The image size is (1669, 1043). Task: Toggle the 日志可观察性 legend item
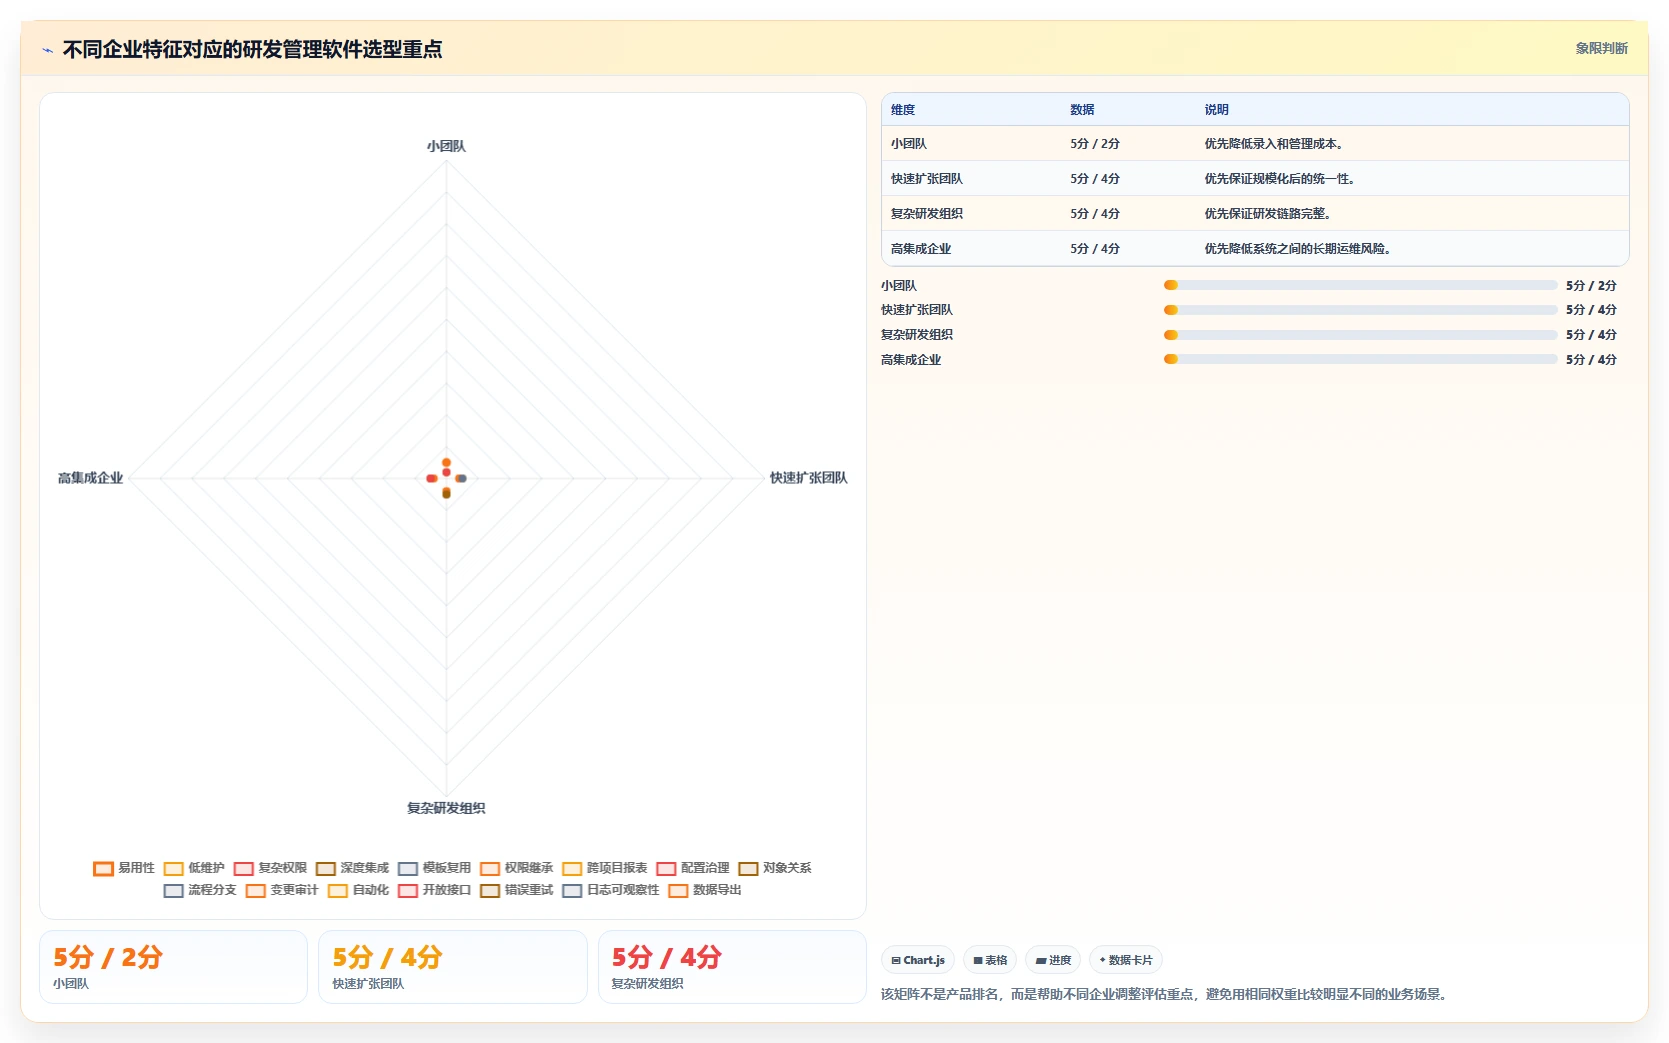click(610, 890)
